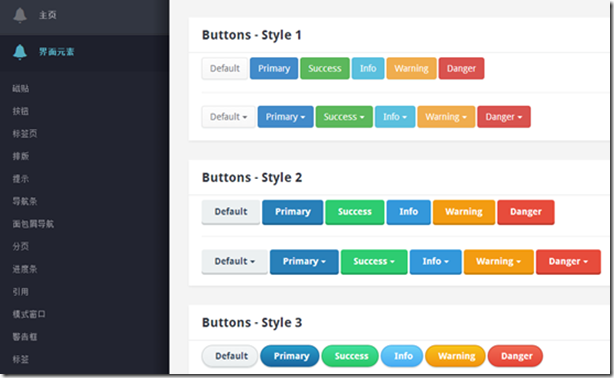614x378 pixels.
Task: Click the Style 1 Default button
Action: [x=225, y=69]
